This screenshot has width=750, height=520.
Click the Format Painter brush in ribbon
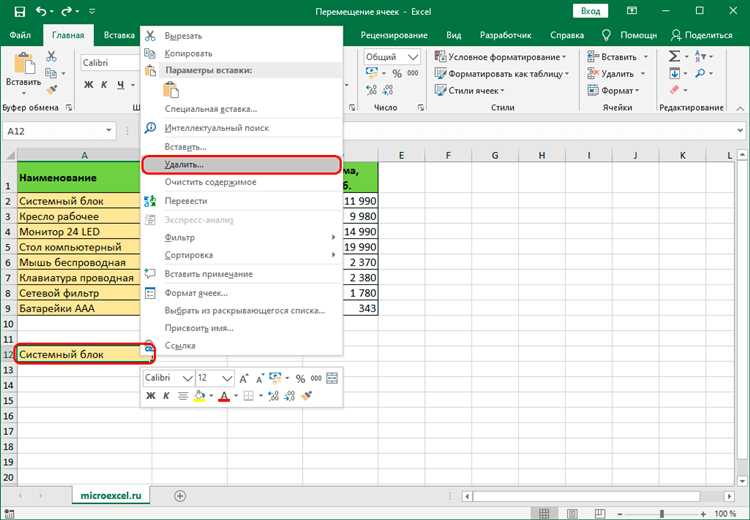51,90
